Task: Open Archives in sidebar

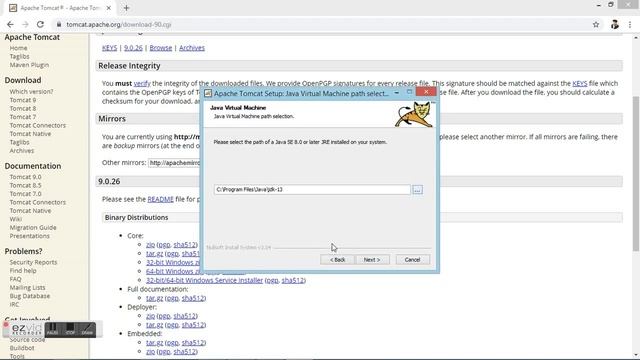Action: pos(22,151)
